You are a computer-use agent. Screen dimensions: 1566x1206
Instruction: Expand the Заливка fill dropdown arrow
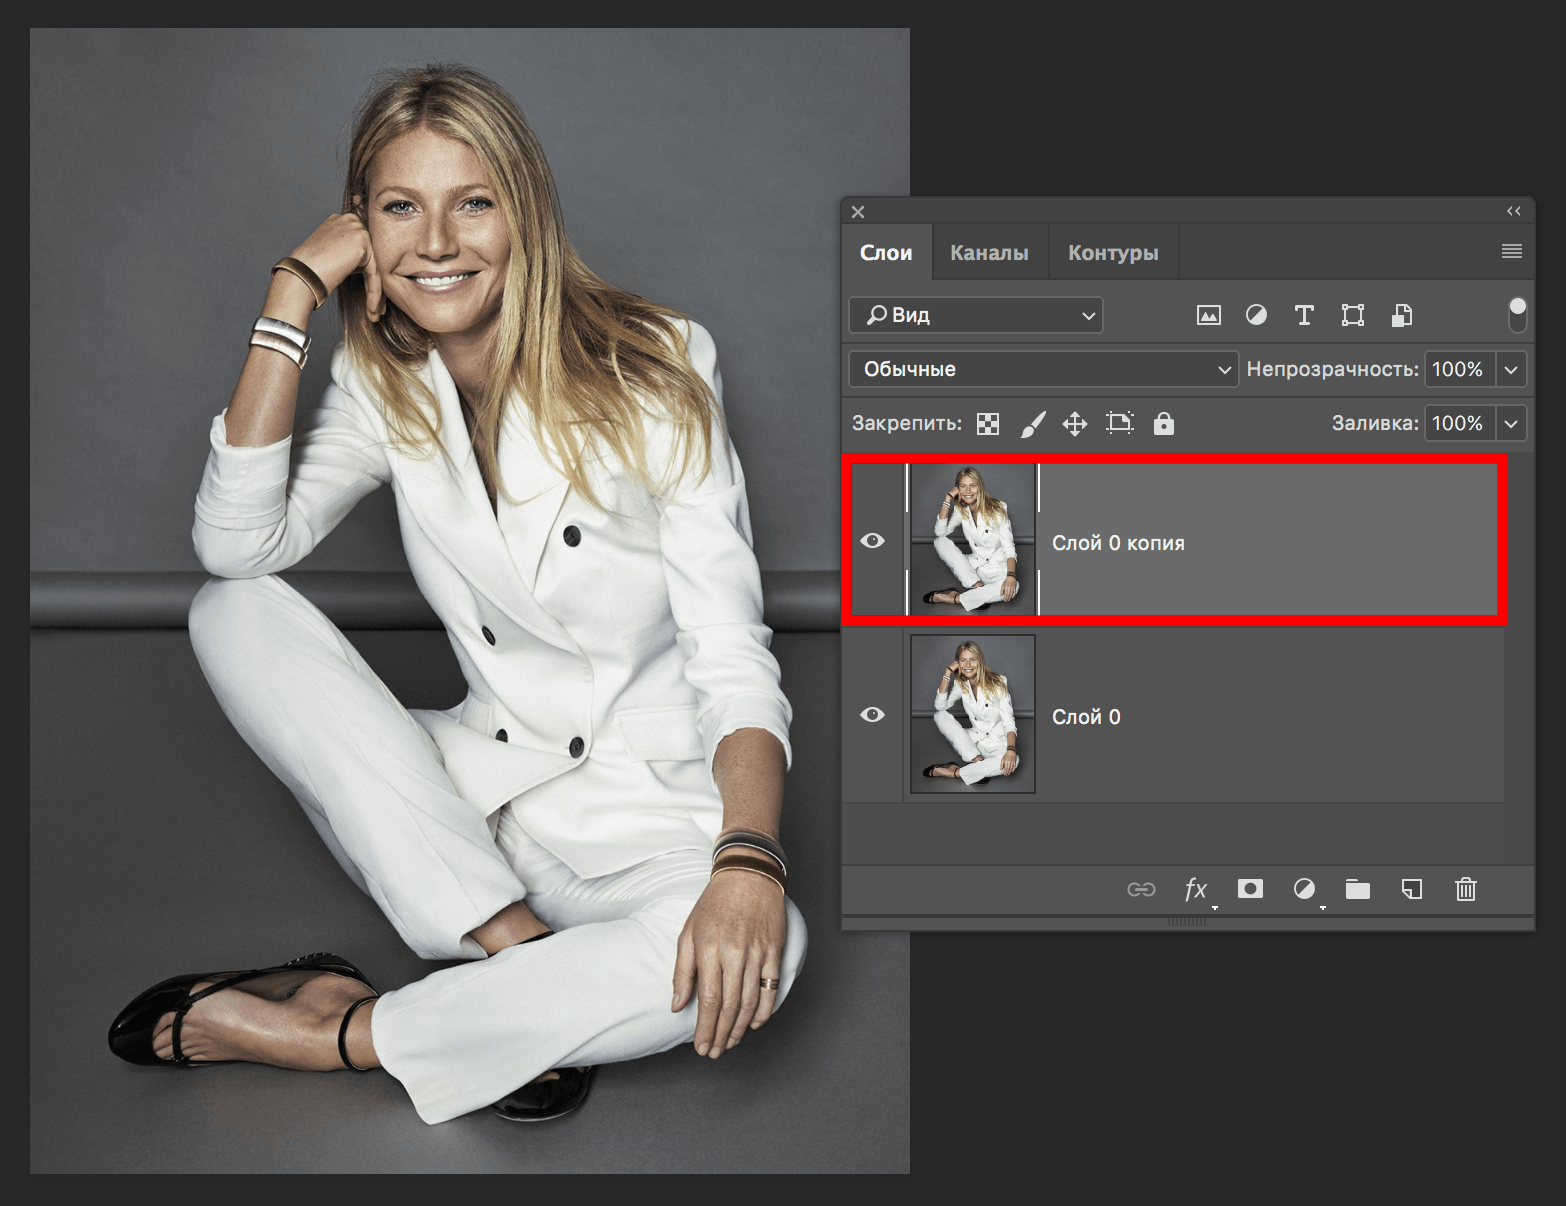(x=1511, y=424)
